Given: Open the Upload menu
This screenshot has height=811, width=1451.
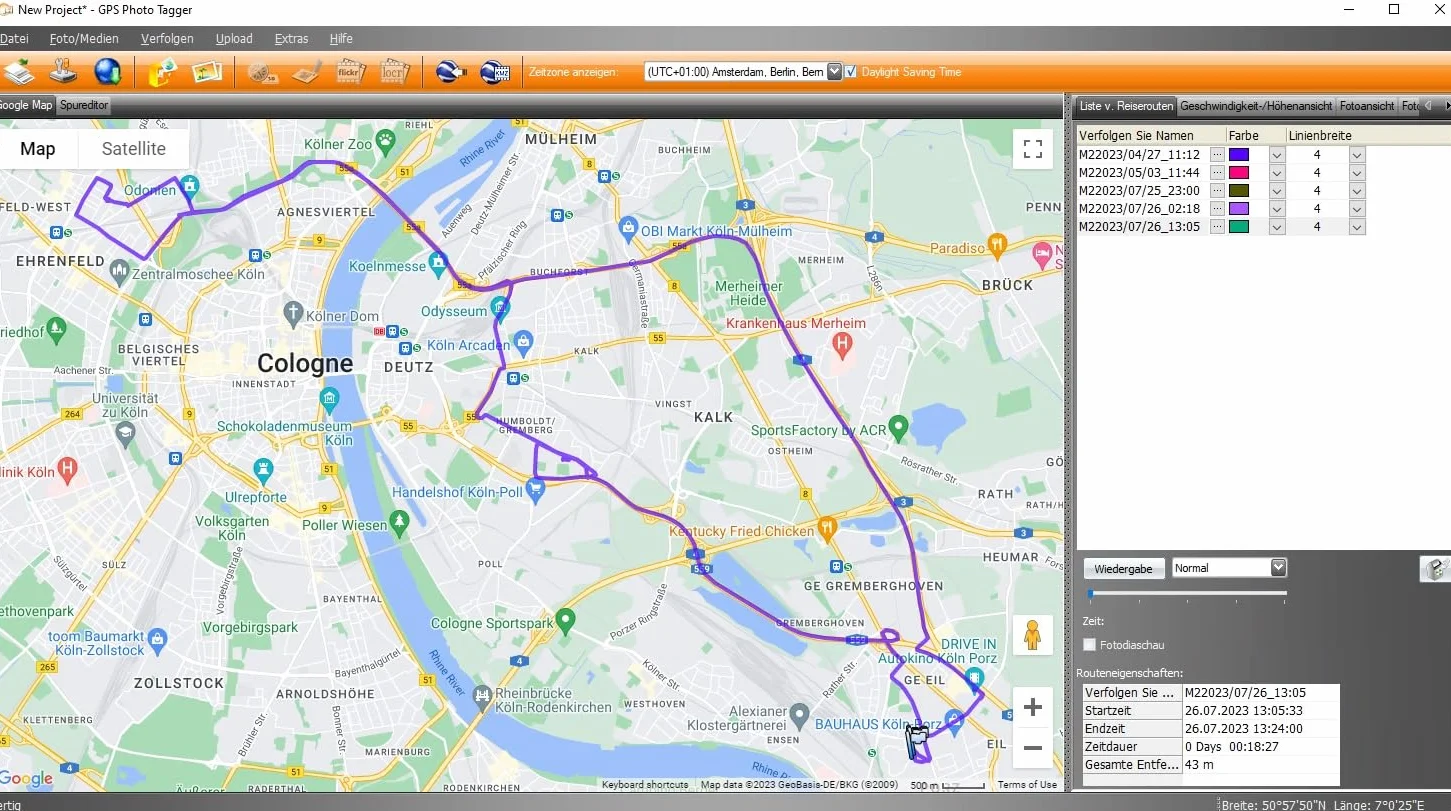Looking at the screenshot, I should click(234, 39).
